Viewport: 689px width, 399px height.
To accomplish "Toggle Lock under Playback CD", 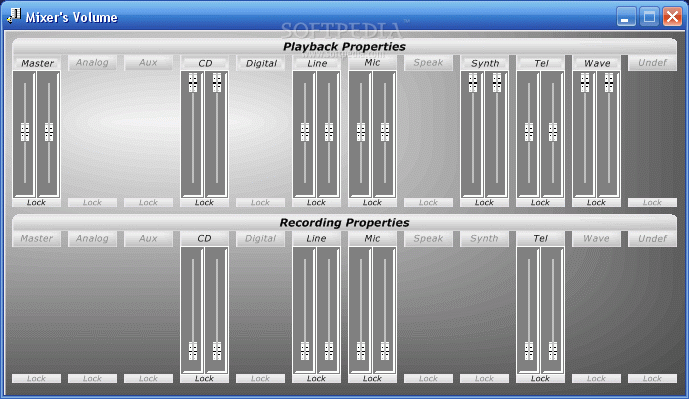I will (x=204, y=203).
